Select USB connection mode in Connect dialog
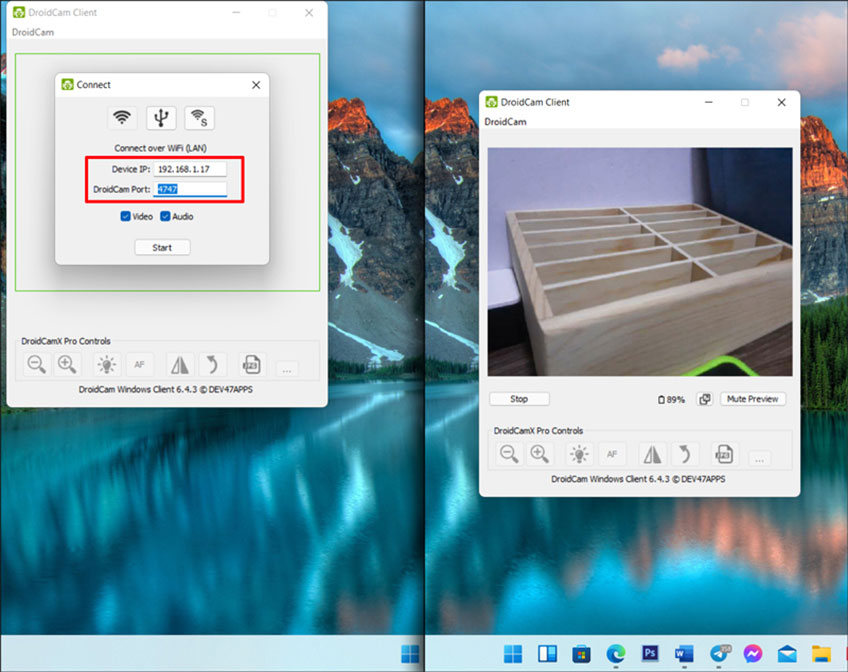Viewport: 848px width, 672px height. pos(161,118)
